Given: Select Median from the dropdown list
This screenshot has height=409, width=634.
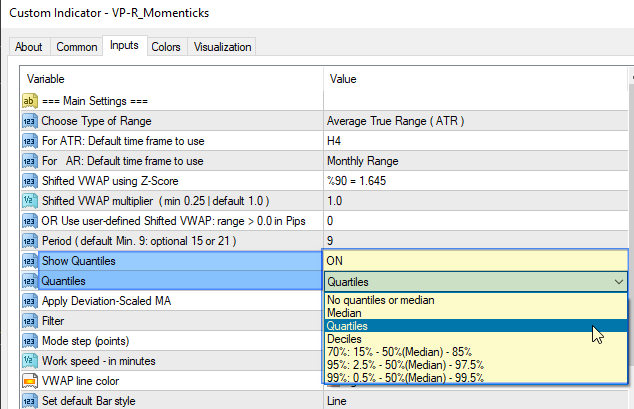Looking at the screenshot, I should pos(346,313).
